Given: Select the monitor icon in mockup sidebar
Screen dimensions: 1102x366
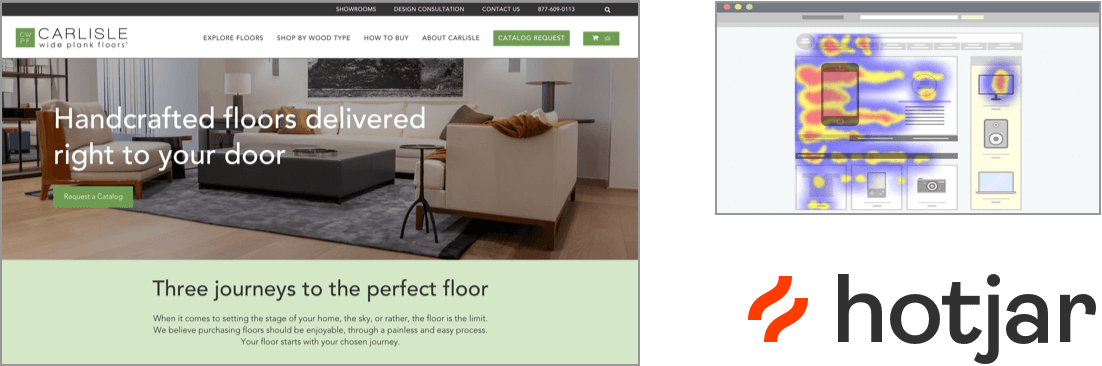Looking at the screenshot, I should [995, 85].
